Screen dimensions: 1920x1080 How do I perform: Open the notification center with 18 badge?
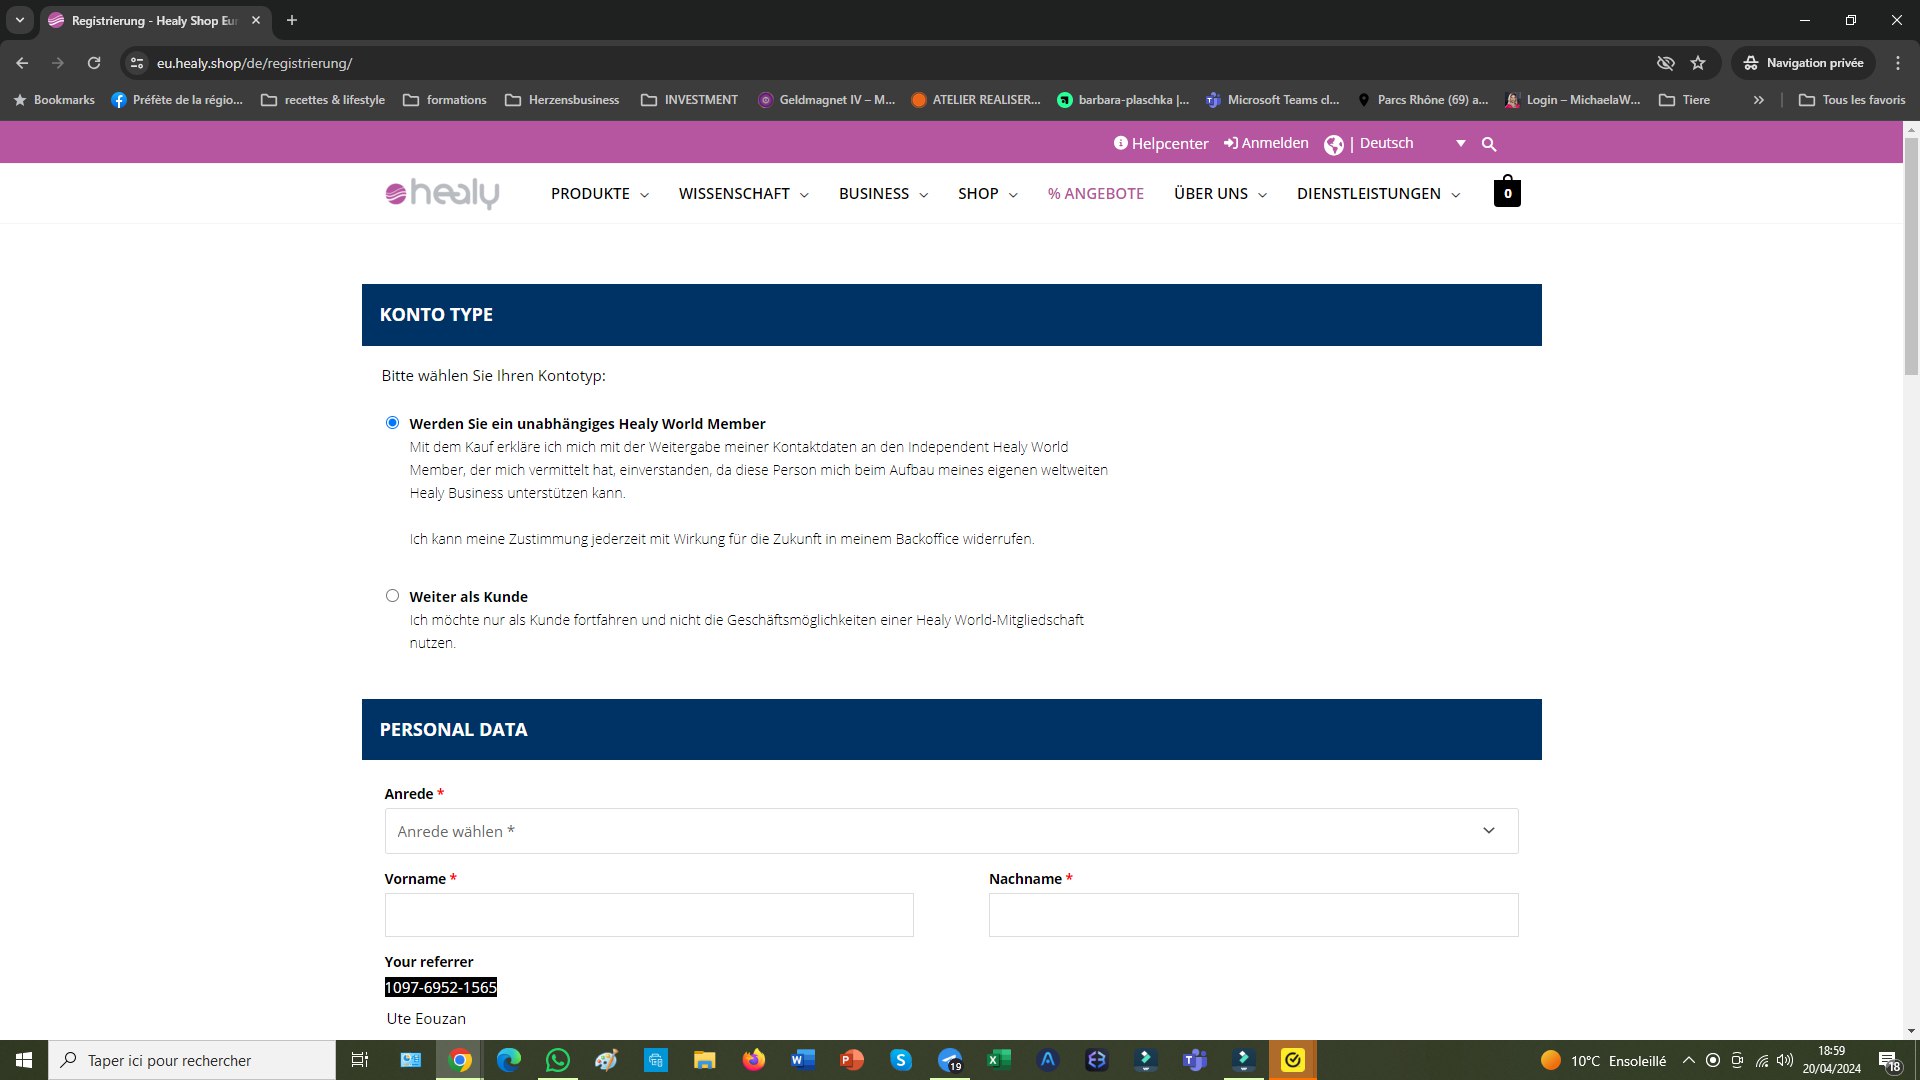coord(1889,1060)
